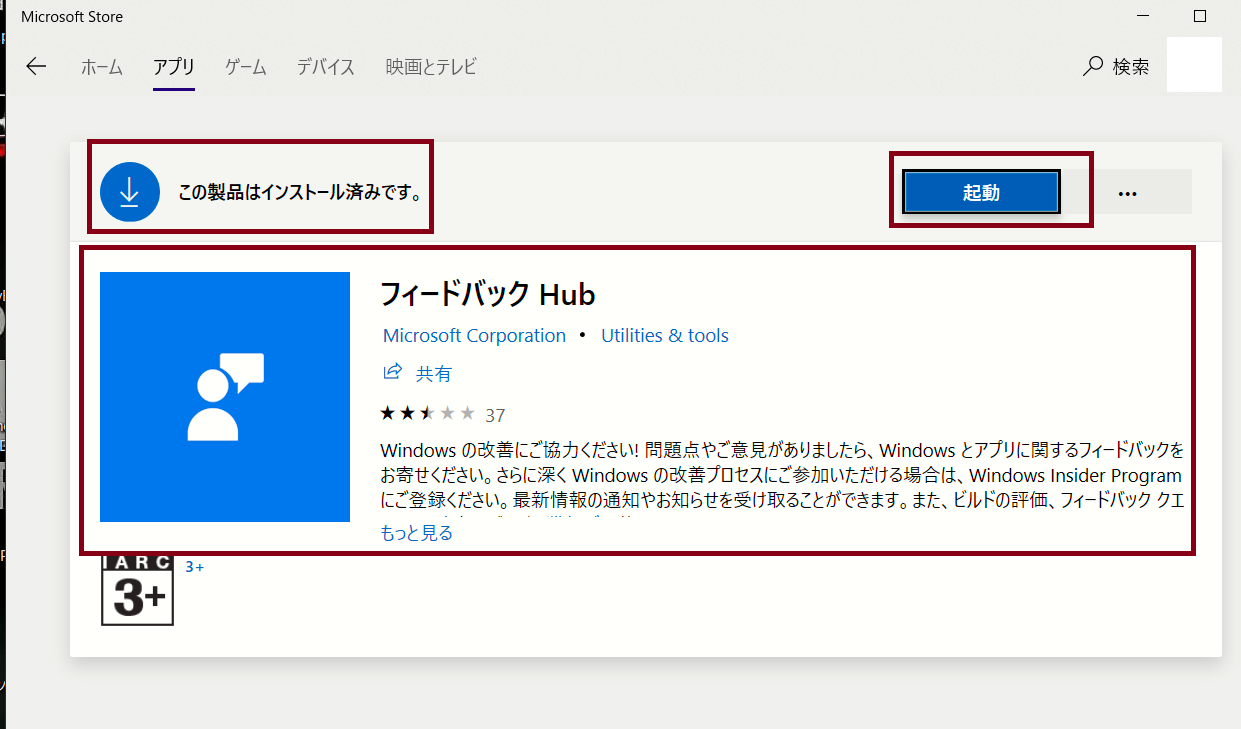The image size is (1241, 729).
Task: Switch to the アプリ tab
Action: (x=173, y=67)
